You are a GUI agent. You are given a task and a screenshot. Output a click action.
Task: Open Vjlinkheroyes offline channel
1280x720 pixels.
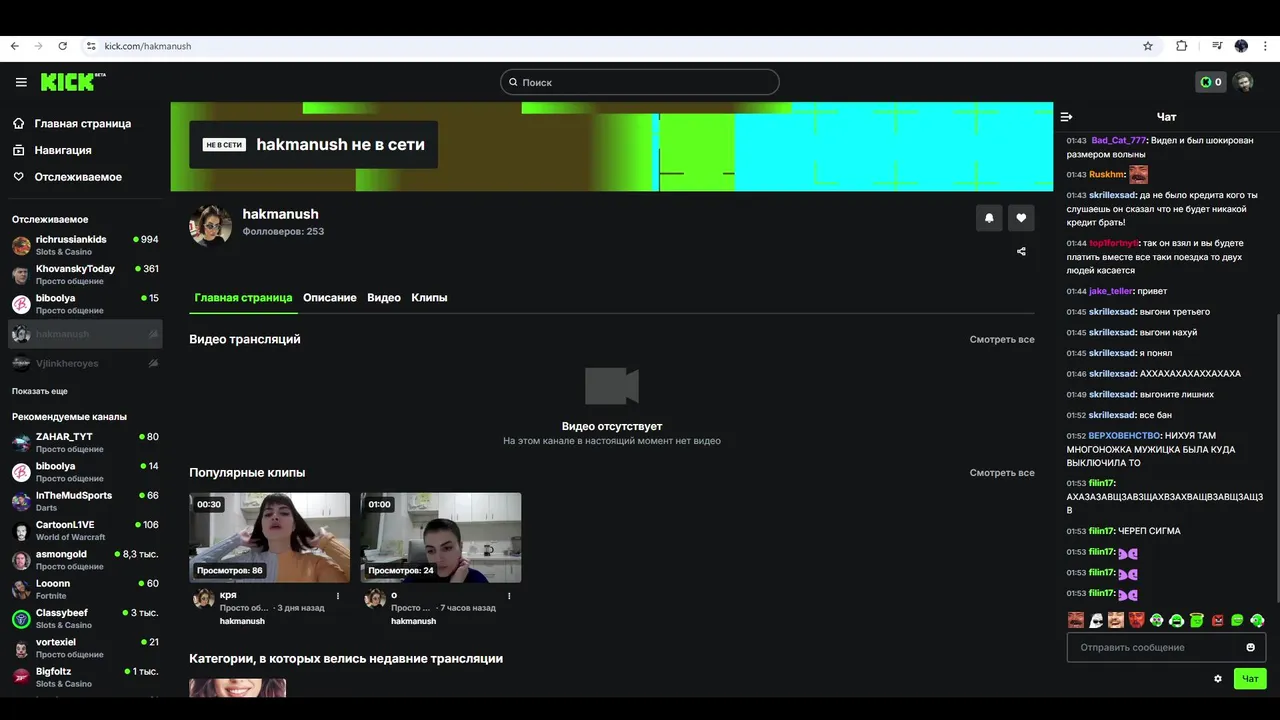(85, 363)
